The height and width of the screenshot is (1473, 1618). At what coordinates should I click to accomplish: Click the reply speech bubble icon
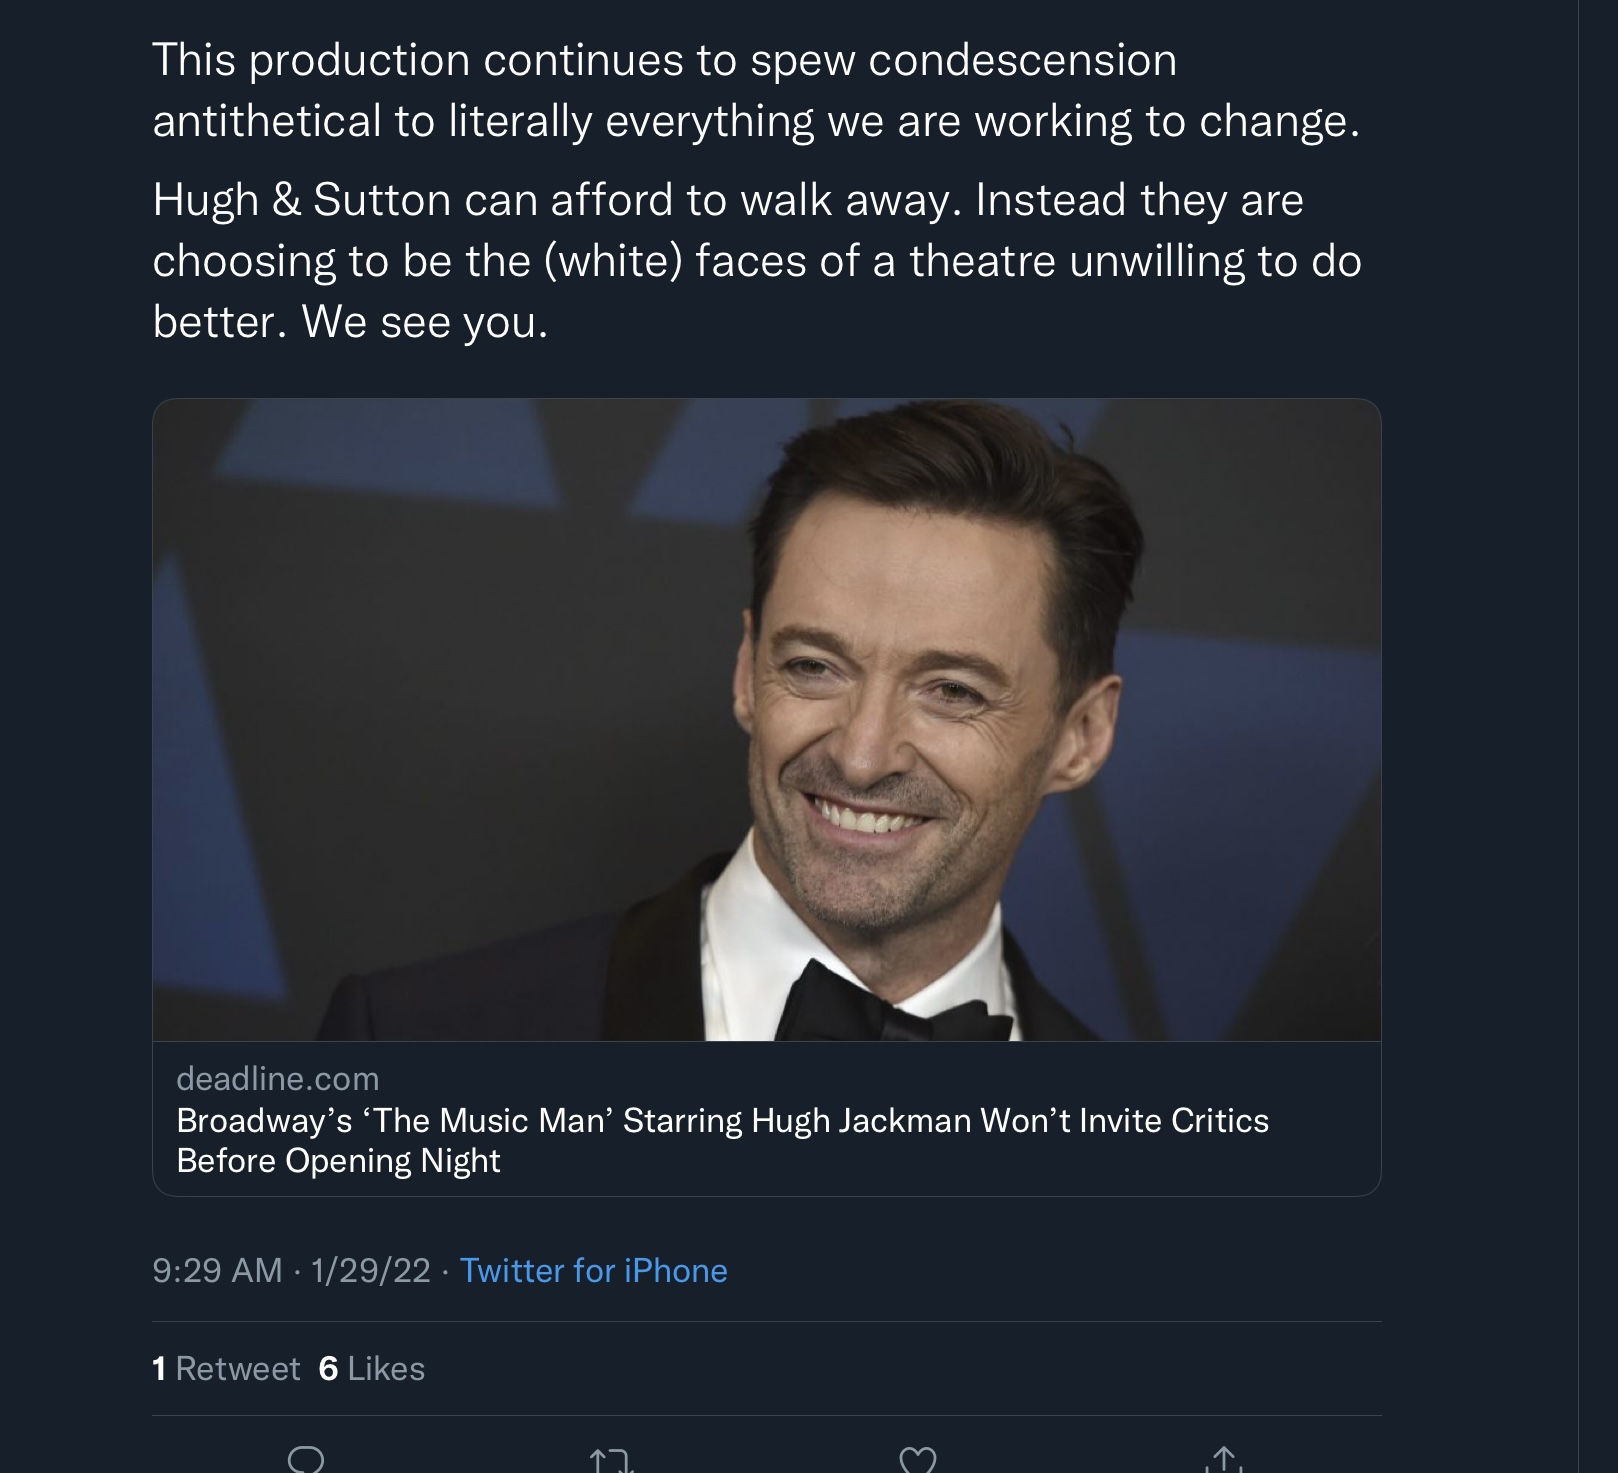306,1460
